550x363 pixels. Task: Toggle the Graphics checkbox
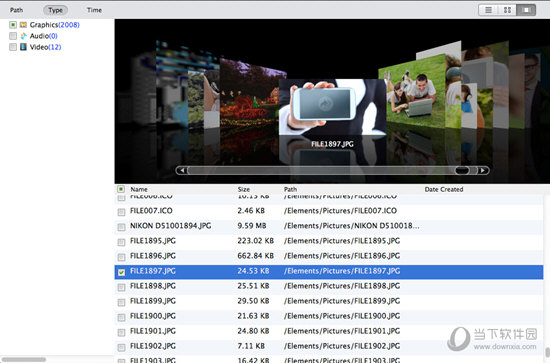[13, 25]
